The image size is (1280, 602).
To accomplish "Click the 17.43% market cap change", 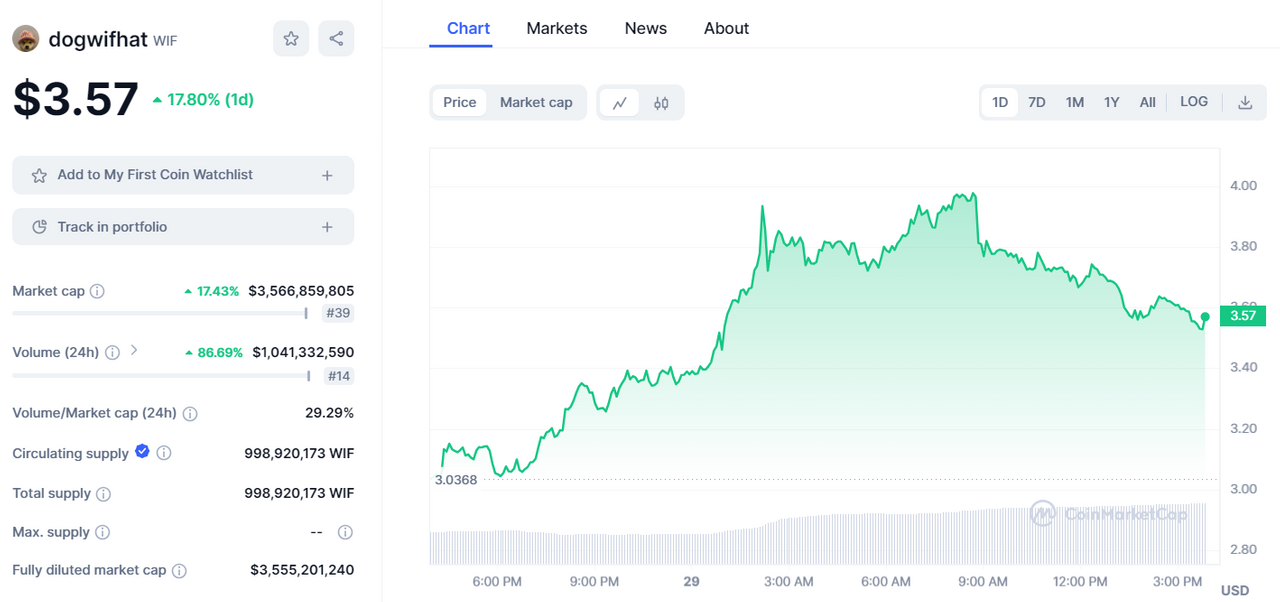I will click(211, 291).
